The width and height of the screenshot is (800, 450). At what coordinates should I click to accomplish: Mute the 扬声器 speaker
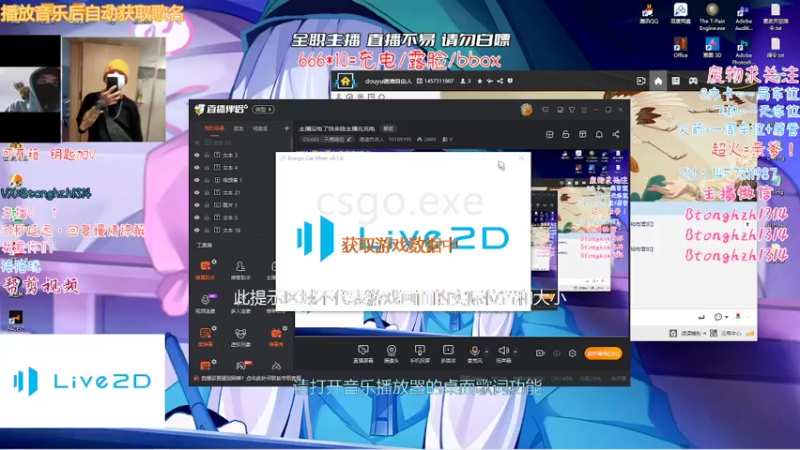tap(503, 353)
